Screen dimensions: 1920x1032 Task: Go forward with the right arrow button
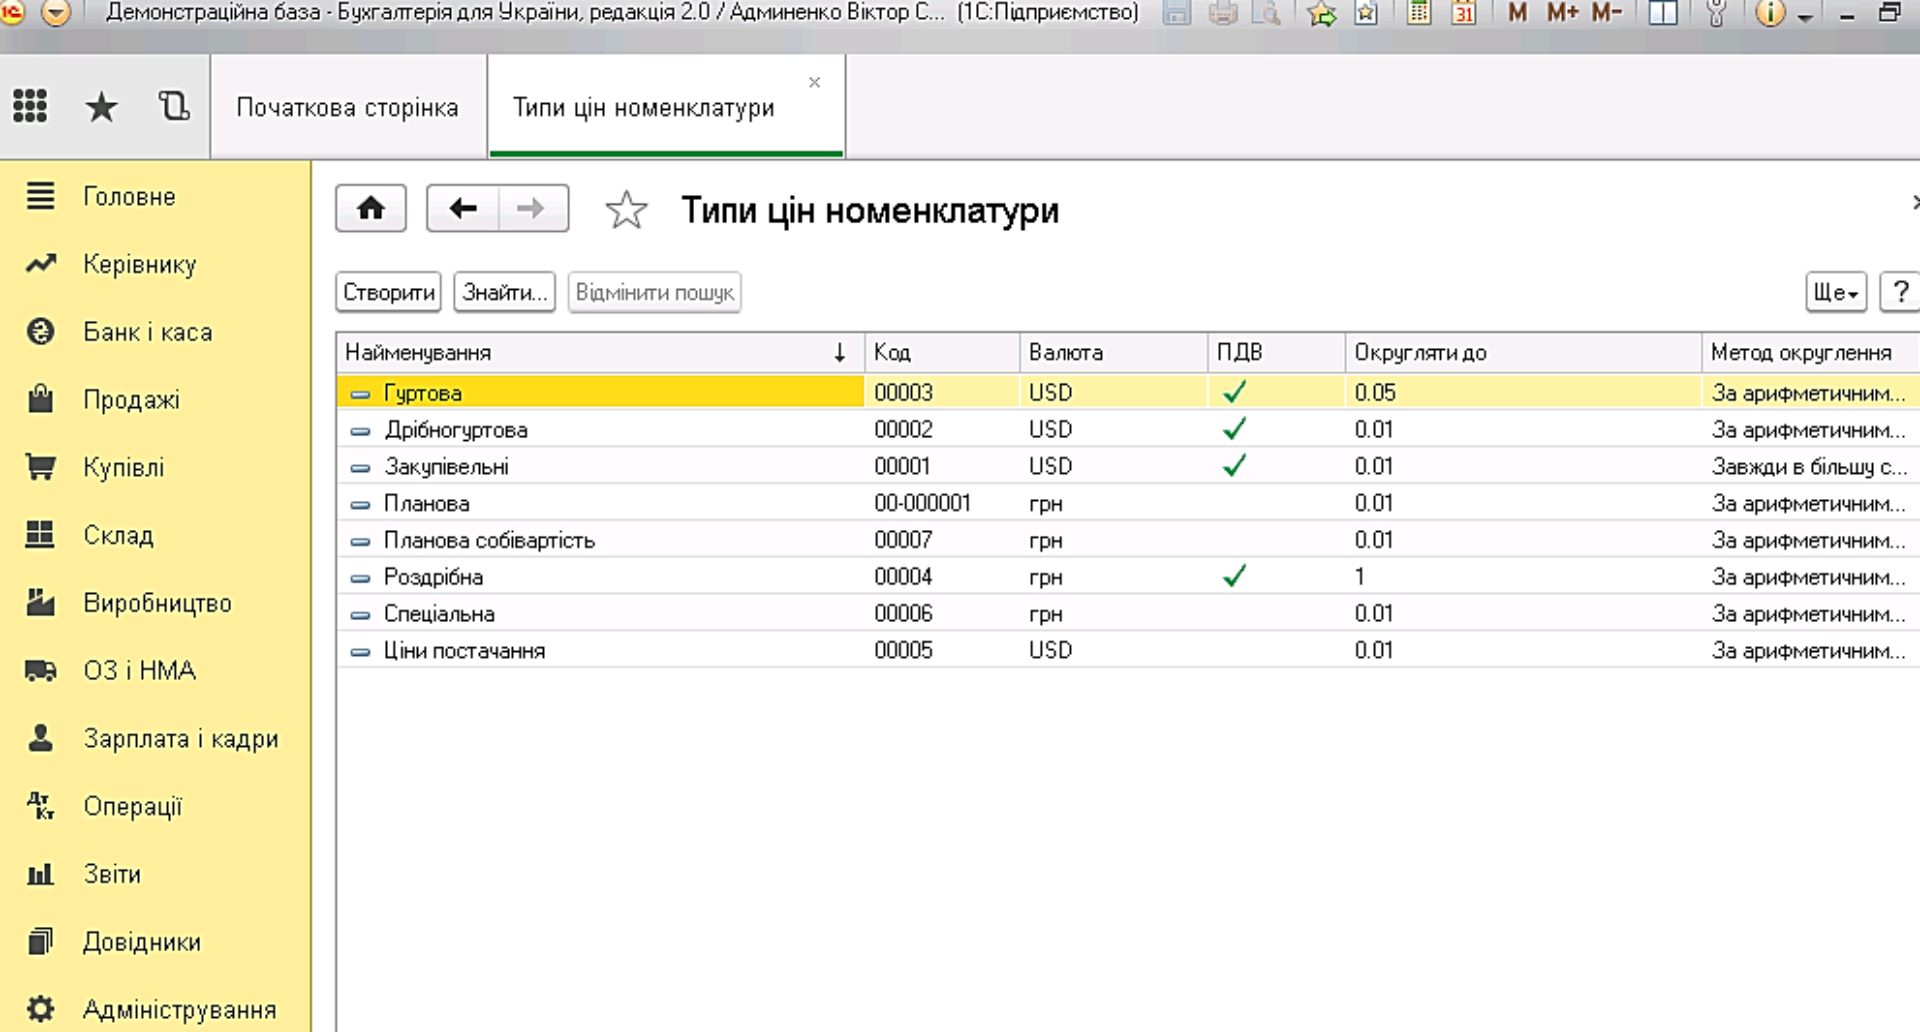pyautogui.click(x=533, y=208)
